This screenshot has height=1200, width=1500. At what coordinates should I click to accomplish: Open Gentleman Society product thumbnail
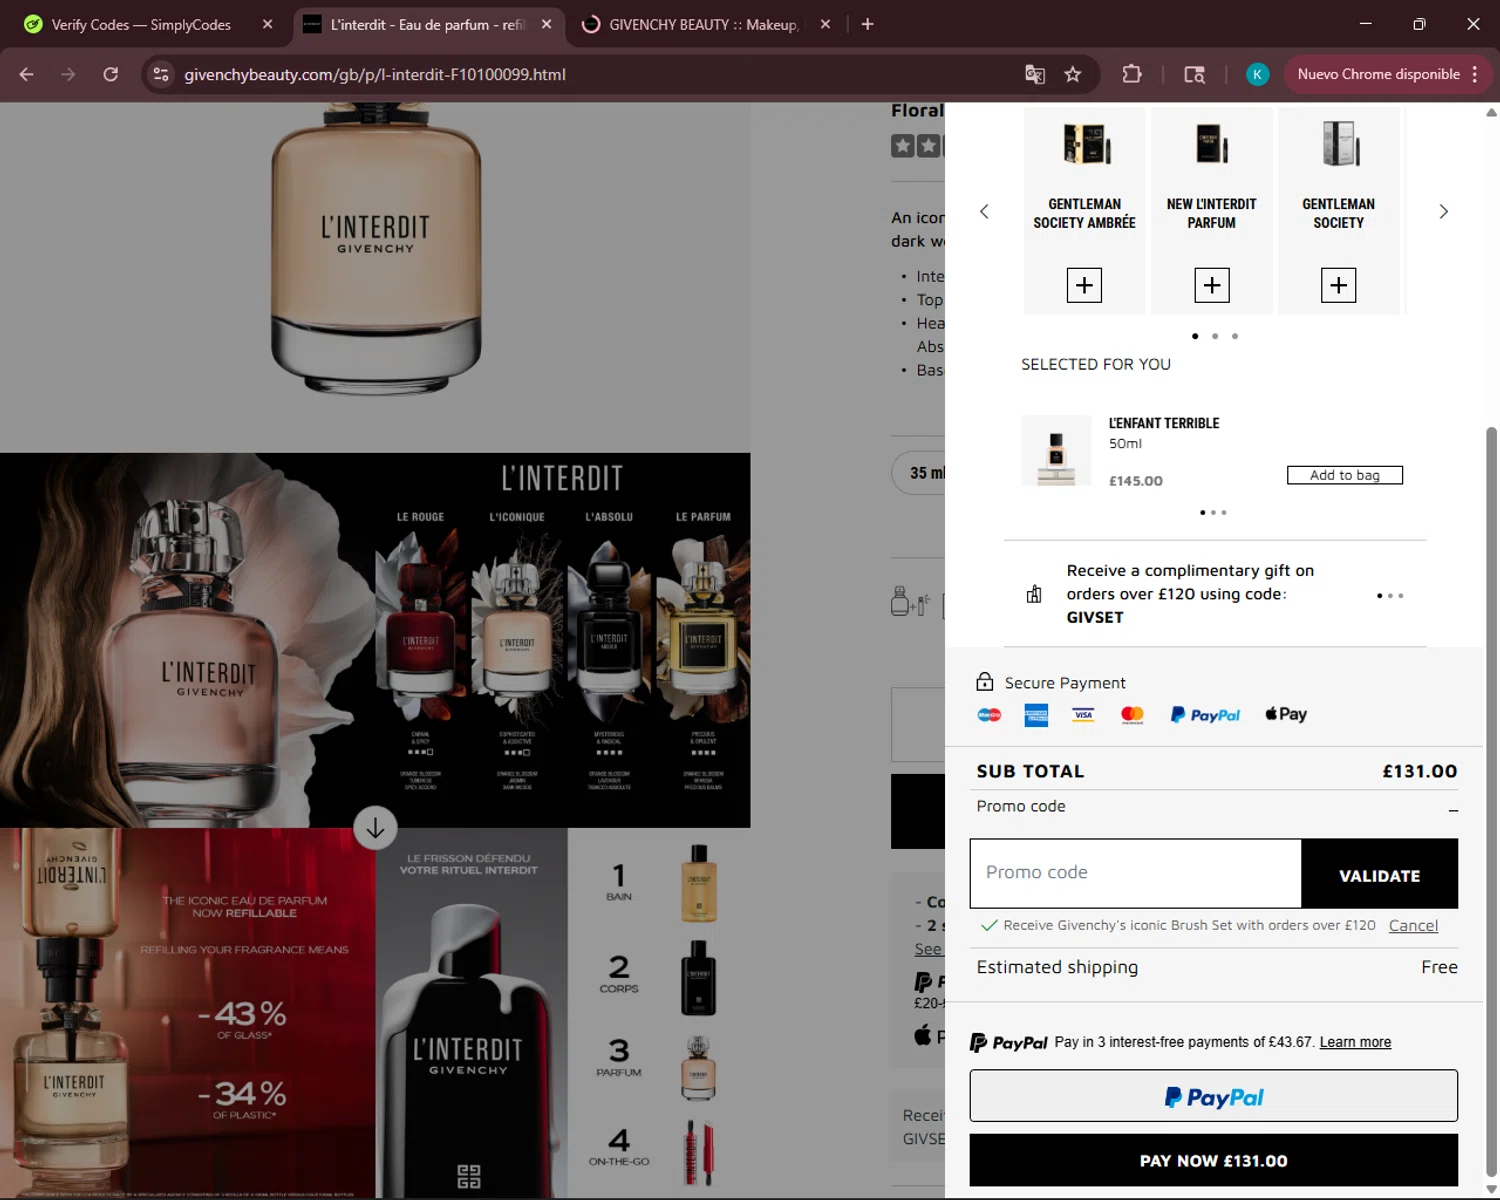pyautogui.click(x=1340, y=144)
